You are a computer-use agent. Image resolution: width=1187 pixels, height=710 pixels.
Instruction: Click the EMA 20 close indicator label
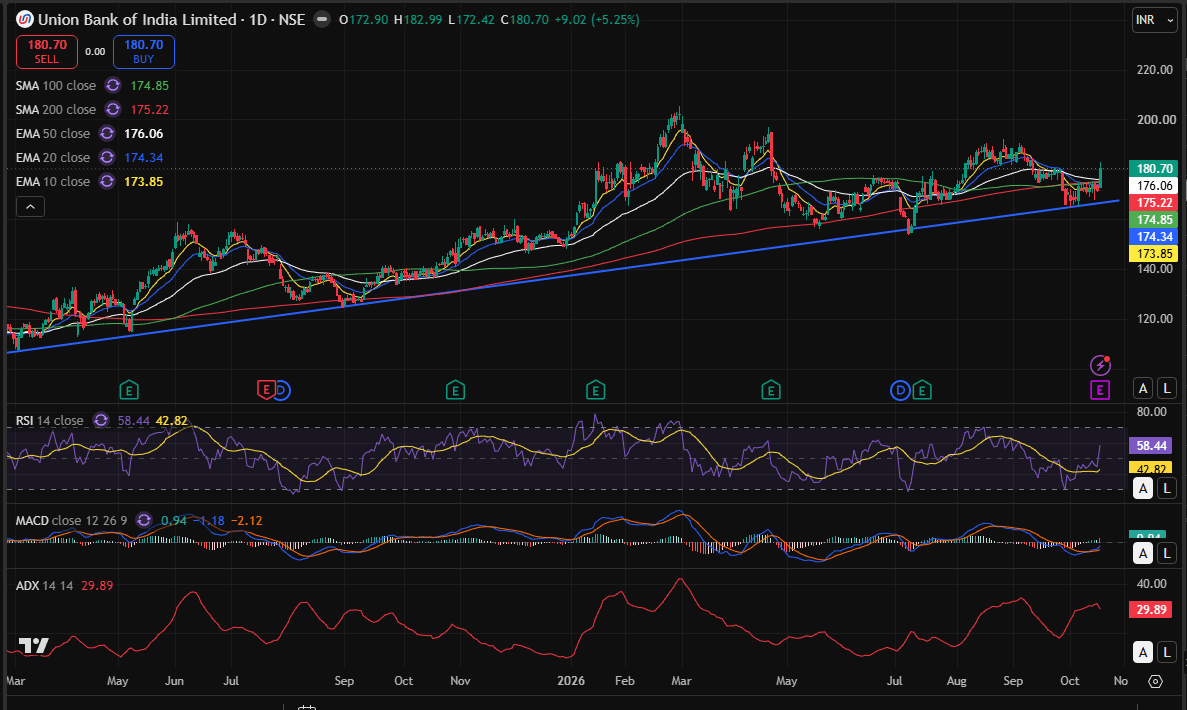point(53,157)
